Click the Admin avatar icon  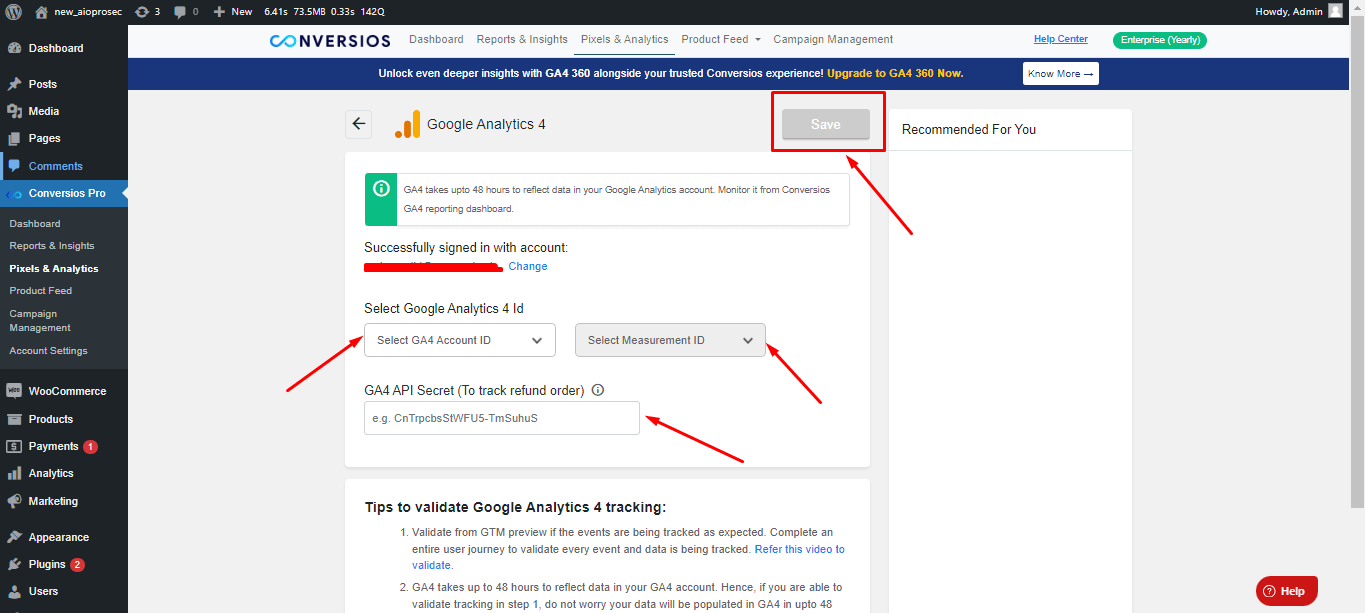point(1335,11)
